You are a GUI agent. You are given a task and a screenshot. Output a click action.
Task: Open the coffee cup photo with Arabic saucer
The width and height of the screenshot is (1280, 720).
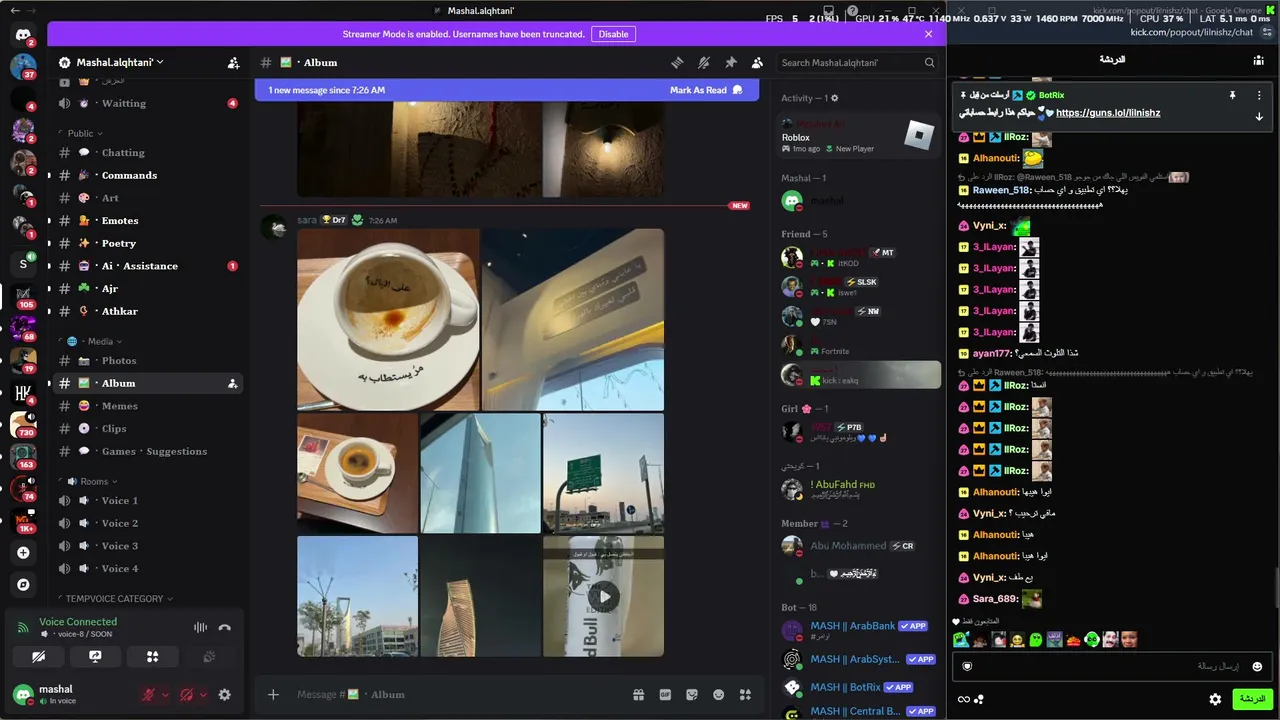388,320
